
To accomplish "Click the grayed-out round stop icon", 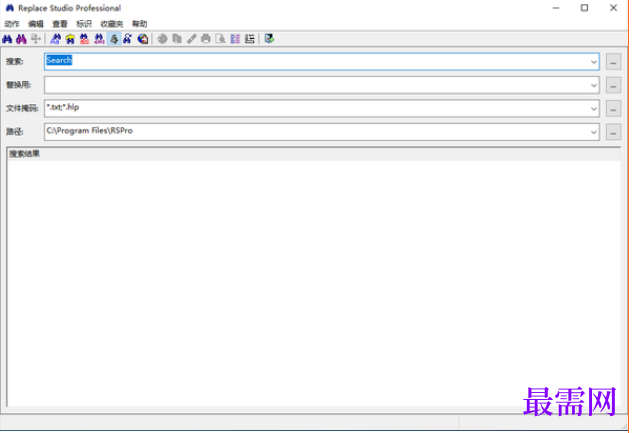I will coord(162,39).
